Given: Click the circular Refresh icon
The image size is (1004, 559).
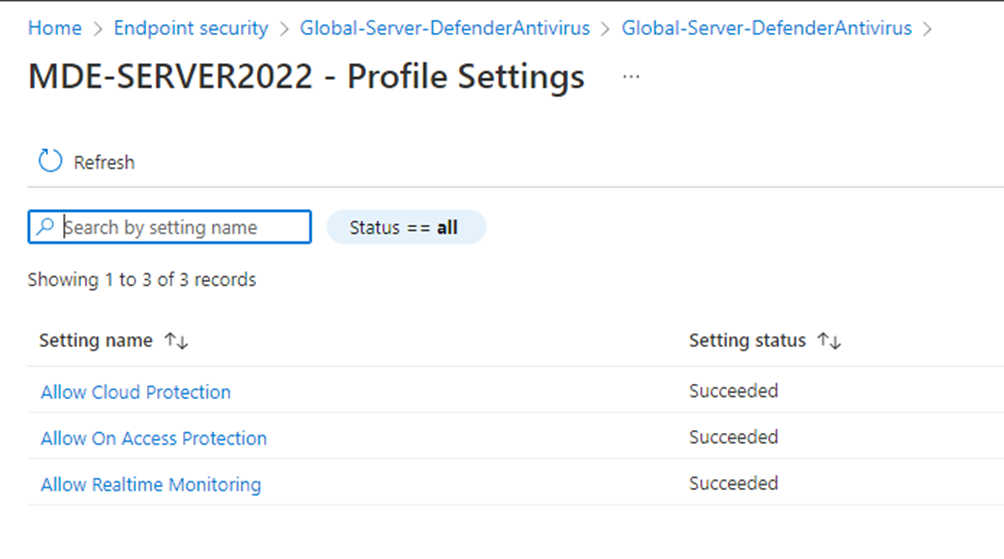Looking at the screenshot, I should click(50, 161).
